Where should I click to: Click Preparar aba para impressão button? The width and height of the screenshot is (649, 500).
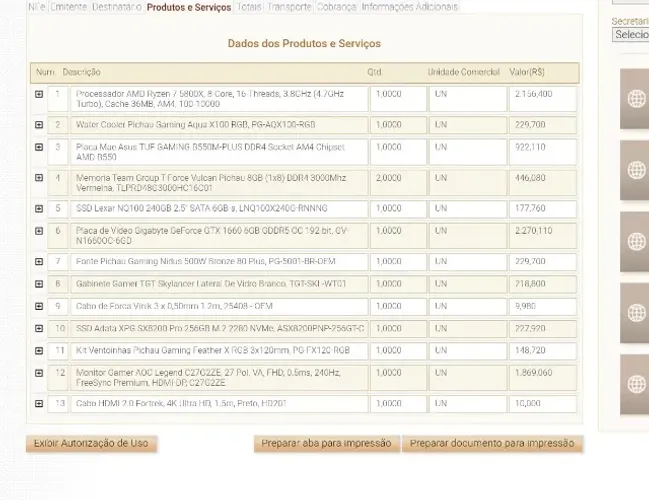click(326, 444)
